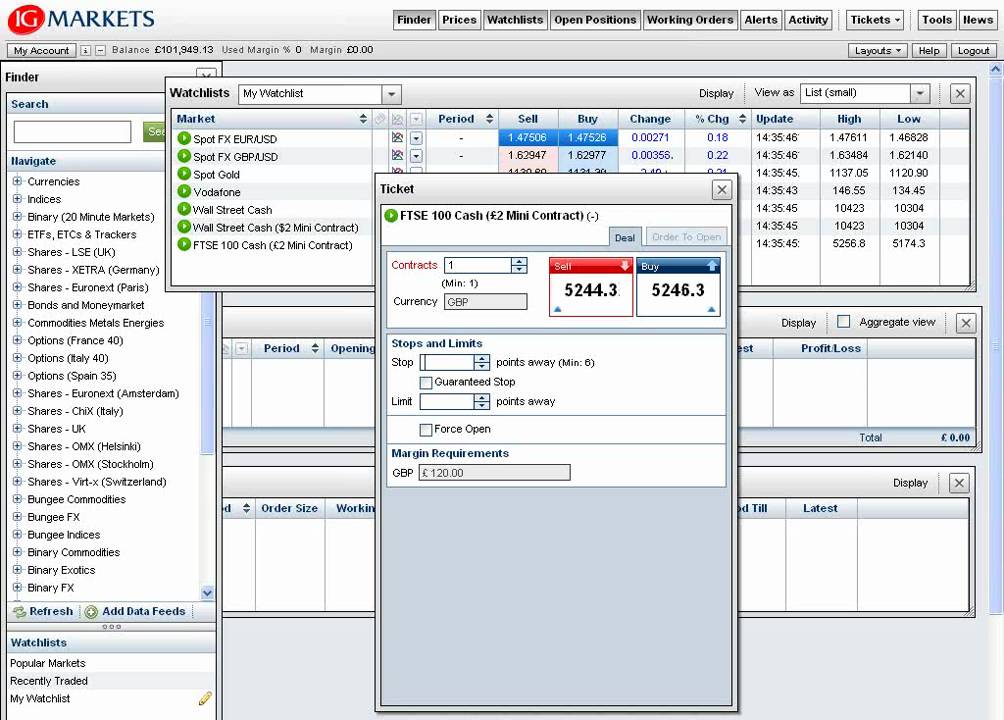Click the pencil edit icon beside My Watchlist
Image resolution: width=1004 pixels, height=720 pixels.
205,698
